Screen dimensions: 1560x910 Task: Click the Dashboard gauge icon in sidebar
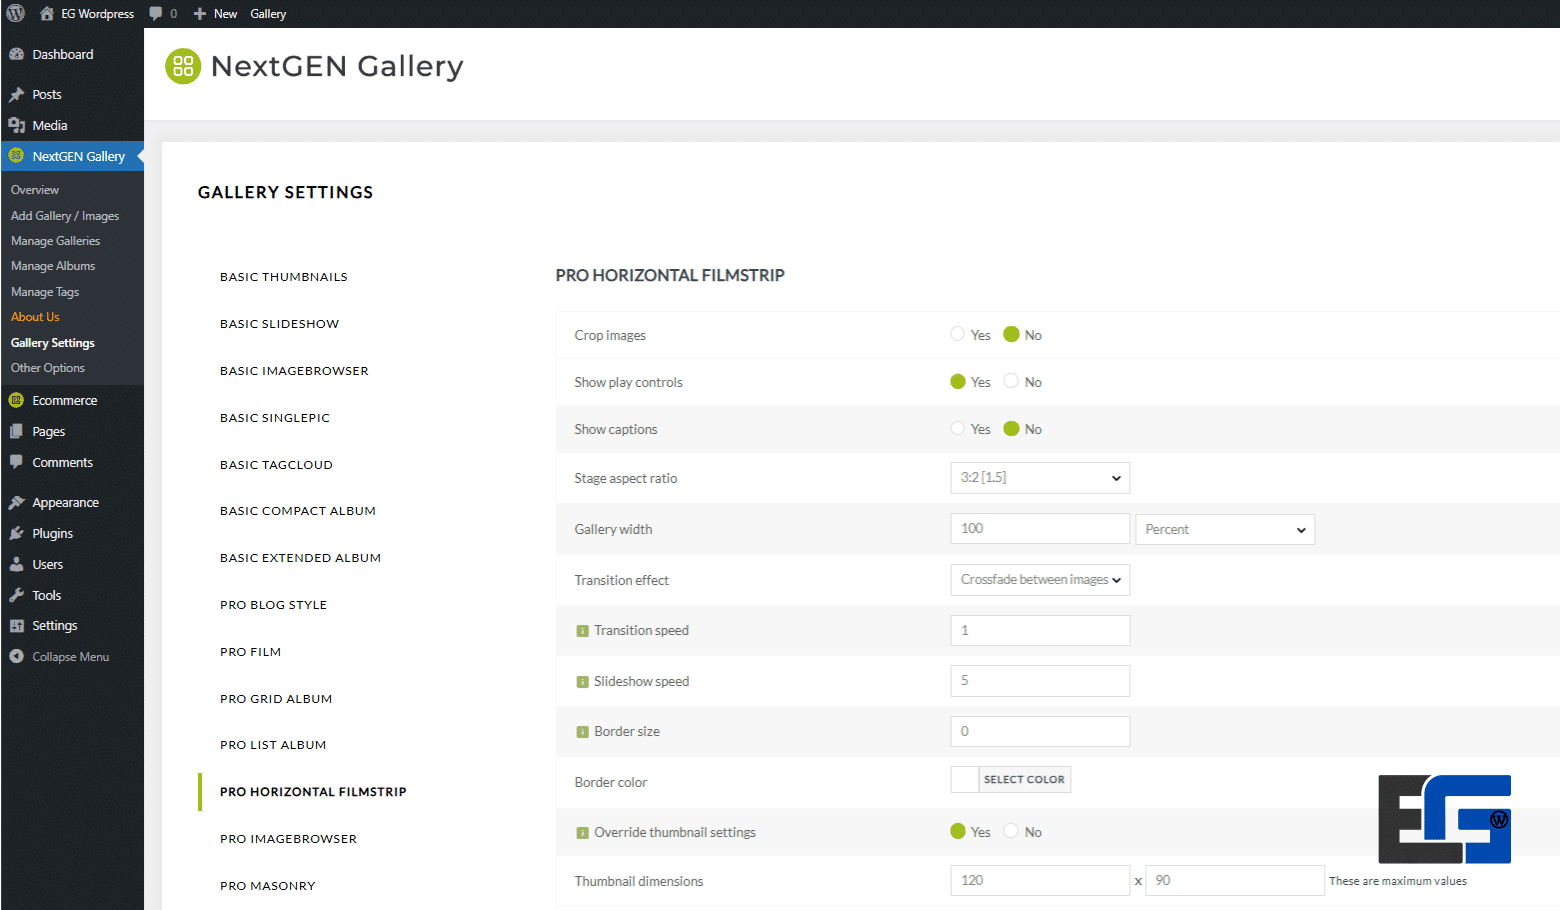point(16,54)
